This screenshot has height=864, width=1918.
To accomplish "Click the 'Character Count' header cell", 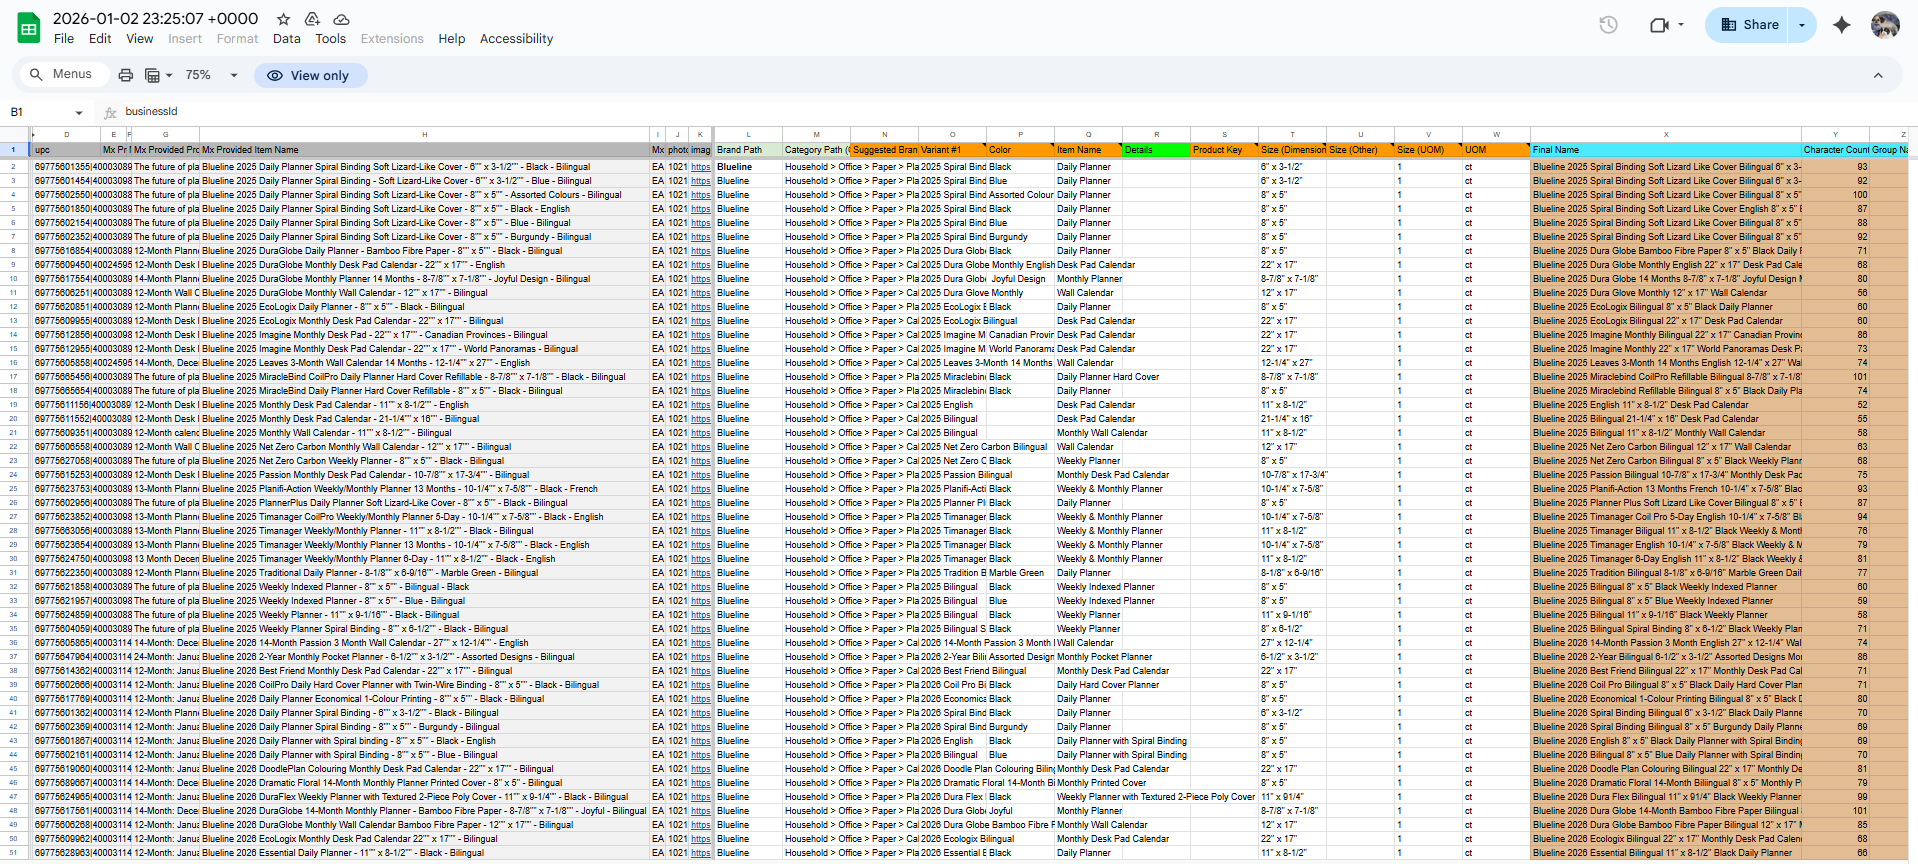I will [x=1835, y=150].
